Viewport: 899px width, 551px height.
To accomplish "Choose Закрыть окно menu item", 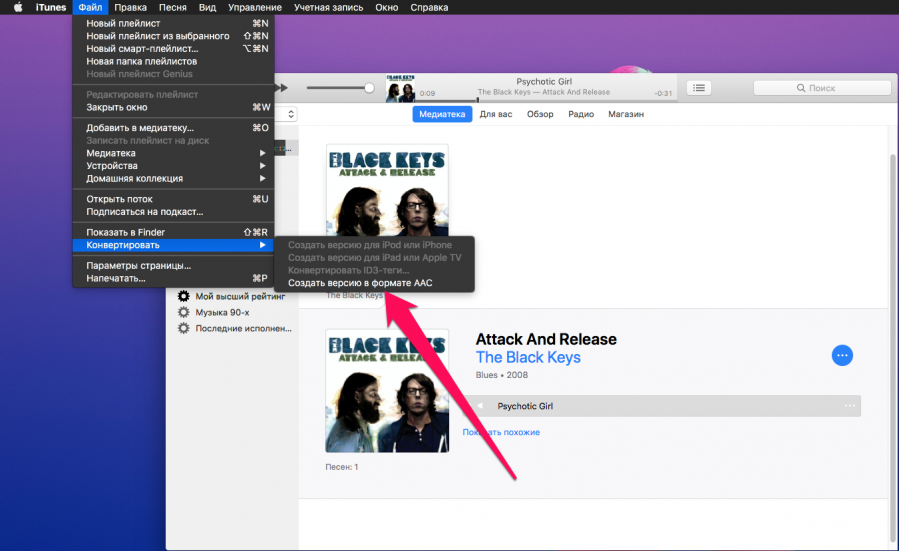I will [x=173, y=107].
